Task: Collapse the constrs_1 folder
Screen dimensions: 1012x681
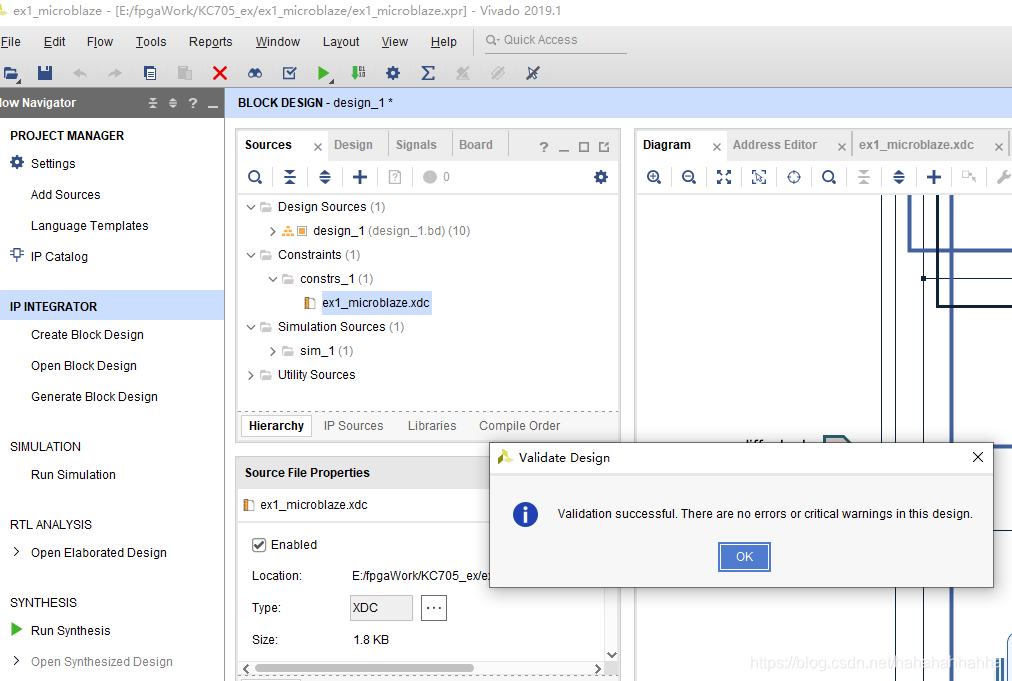Action: [x=272, y=279]
